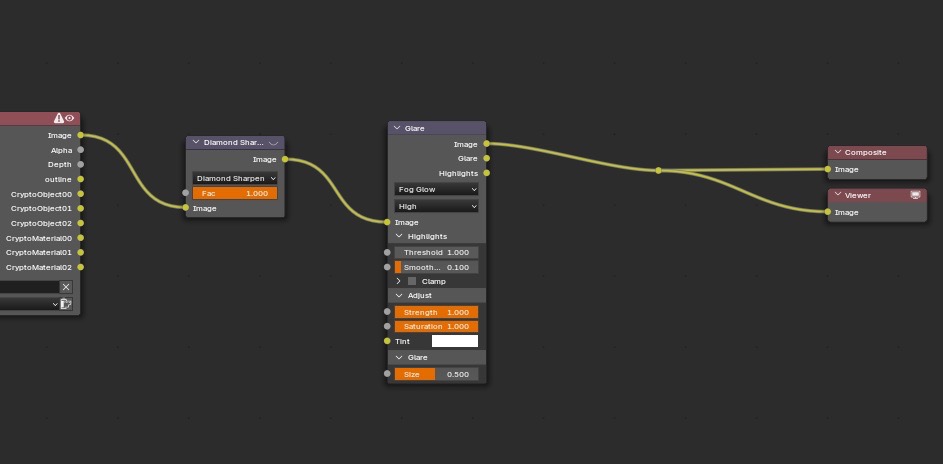This screenshot has width=943, height=464.
Task: Collapse the Diamond Sharpen node header chevron
Action: point(195,142)
